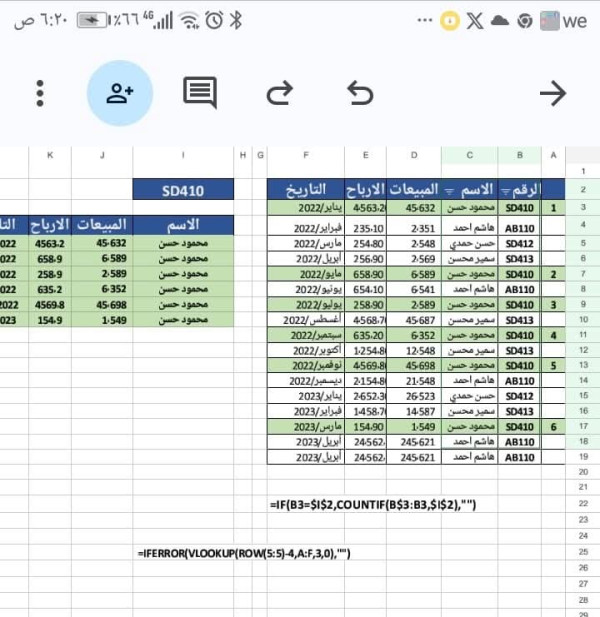Open the comments icon
This screenshot has width=600, height=617.
(x=200, y=93)
